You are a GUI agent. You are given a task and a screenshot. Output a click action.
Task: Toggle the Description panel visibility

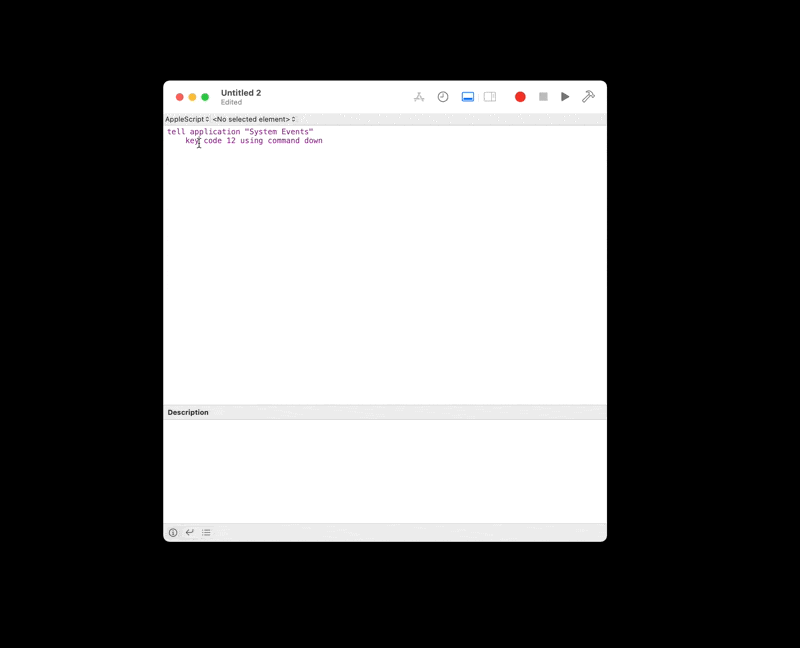coord(467,96)
